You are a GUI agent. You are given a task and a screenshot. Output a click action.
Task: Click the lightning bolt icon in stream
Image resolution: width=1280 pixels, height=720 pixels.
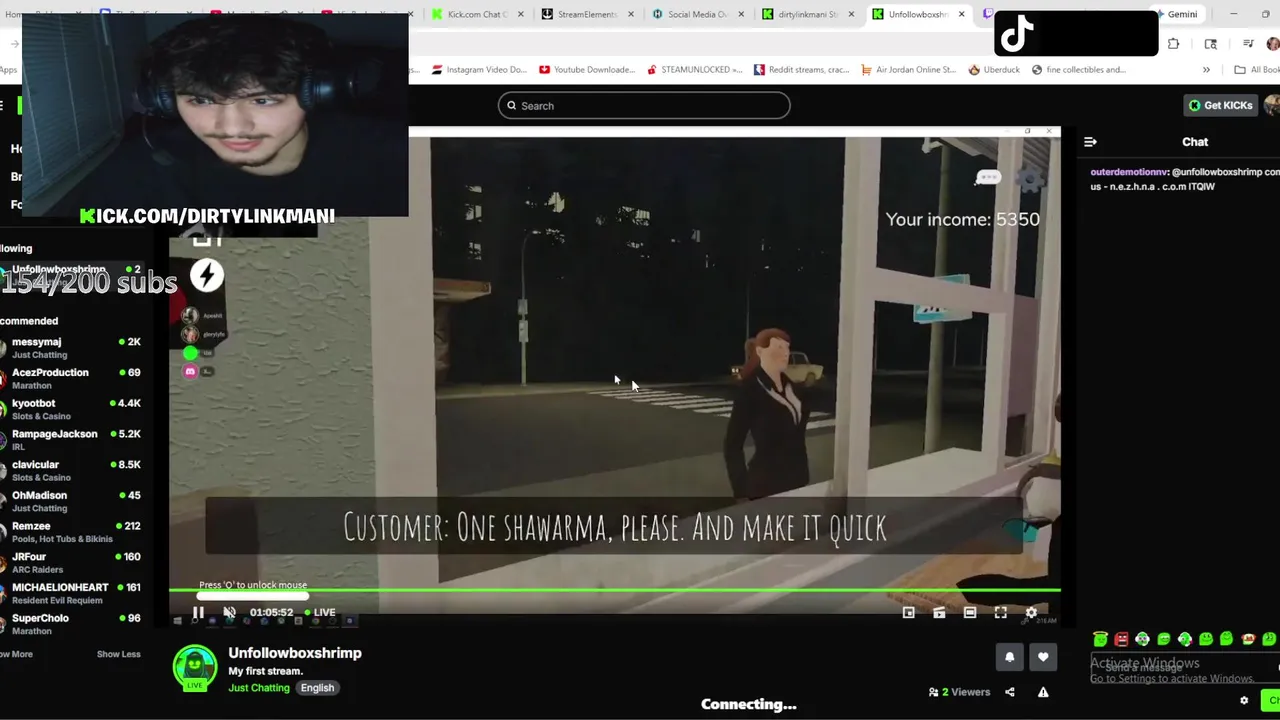207,276
